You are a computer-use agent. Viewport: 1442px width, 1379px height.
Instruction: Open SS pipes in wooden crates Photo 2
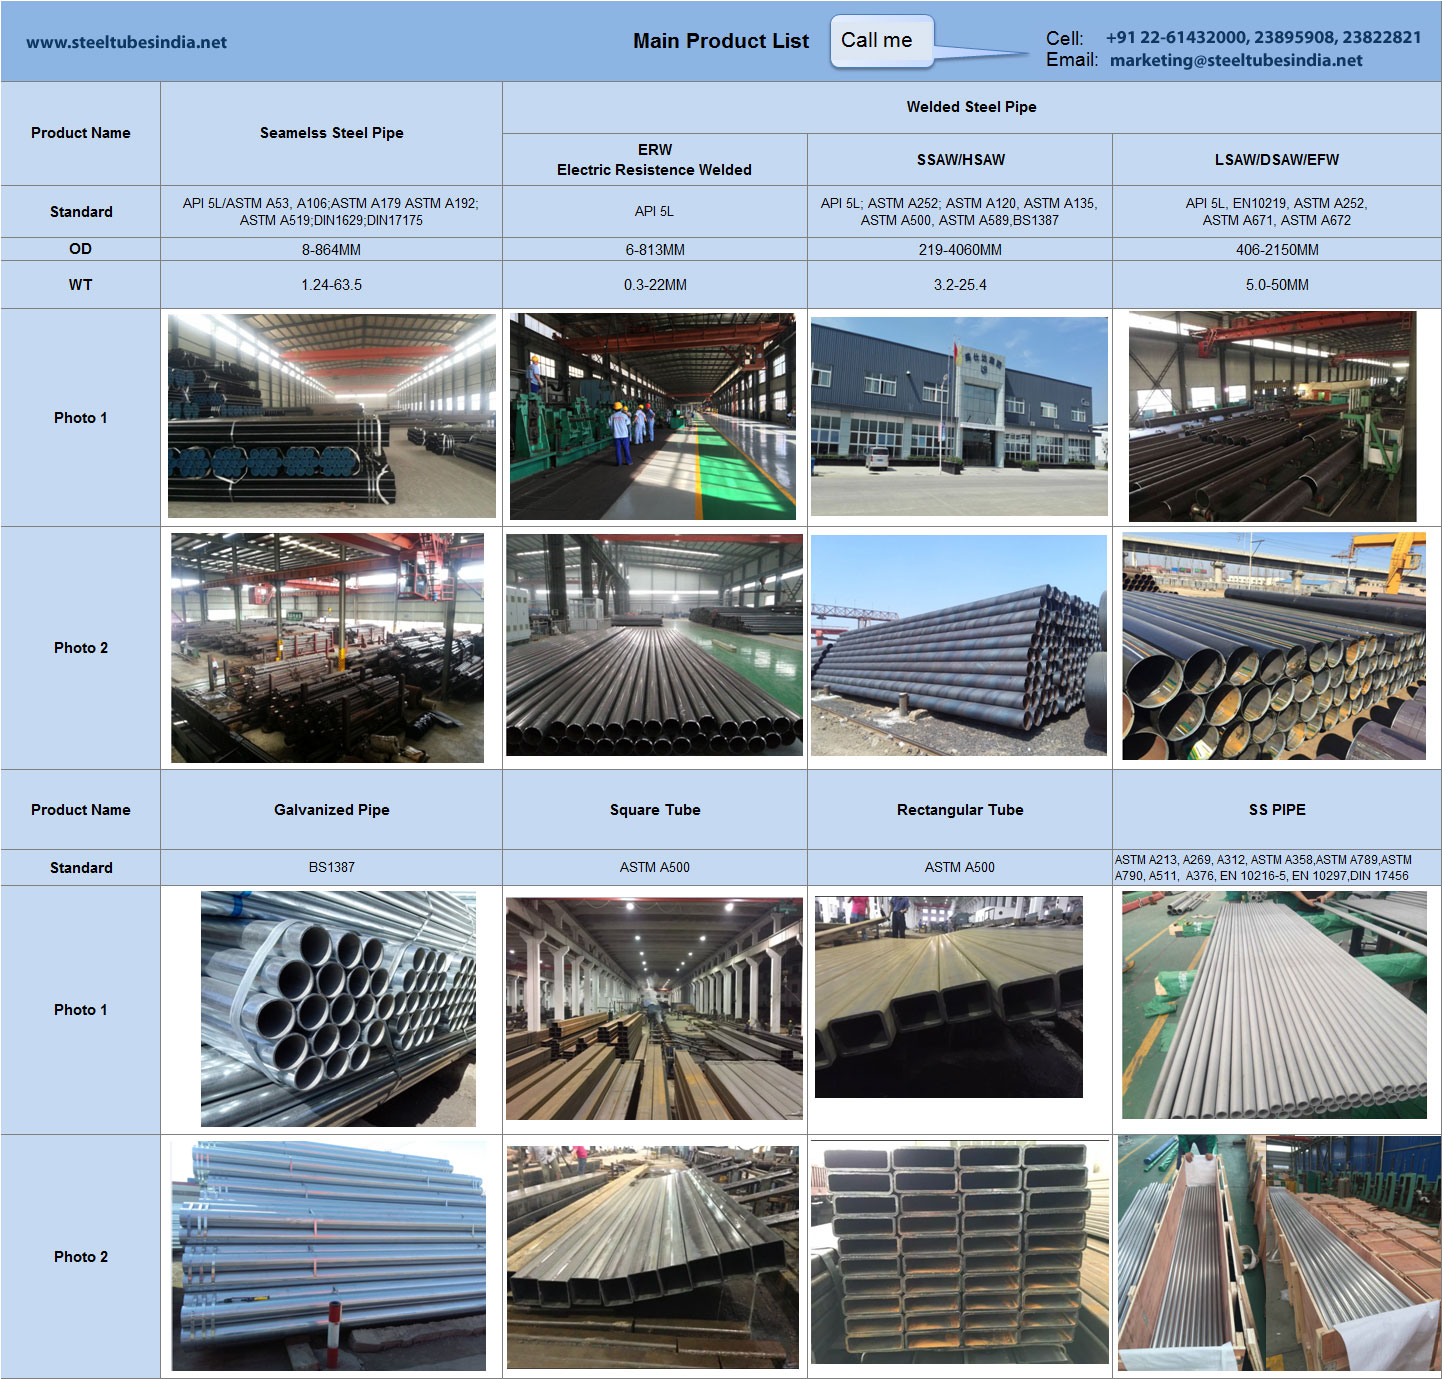point(1279,1253)
